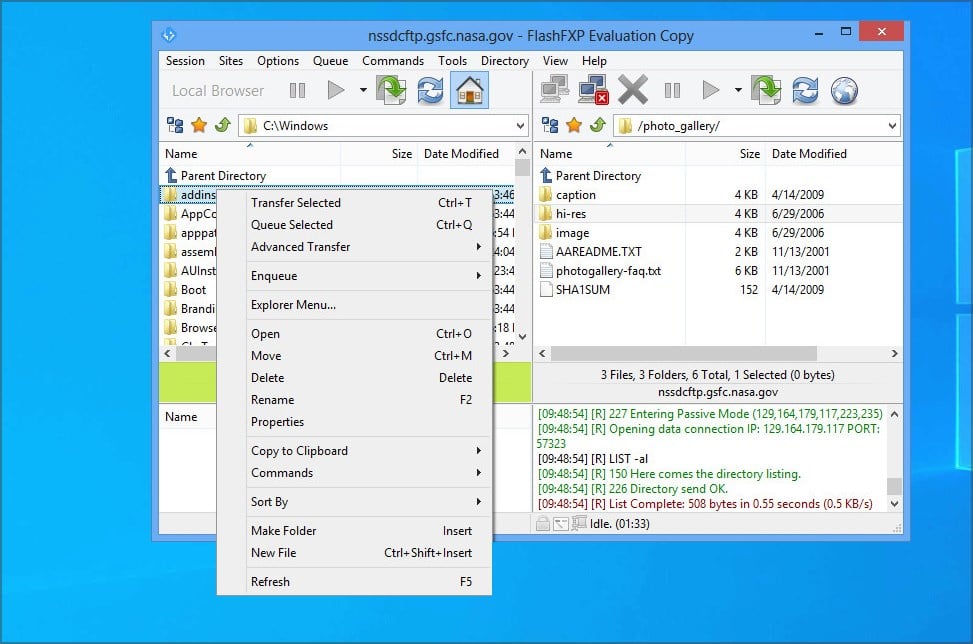Open the Help menu
Viewport: 973px width, 644px height.
[x=594, y=61]
